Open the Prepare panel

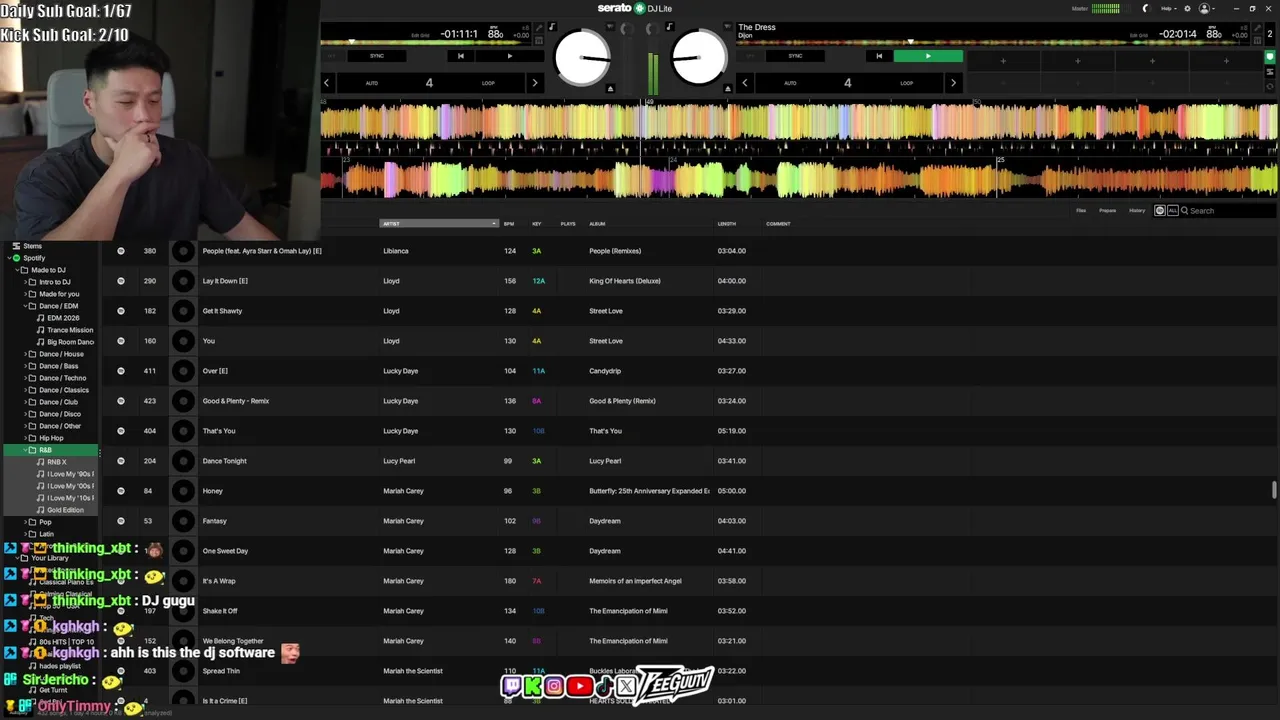[x=1108, y=211]
